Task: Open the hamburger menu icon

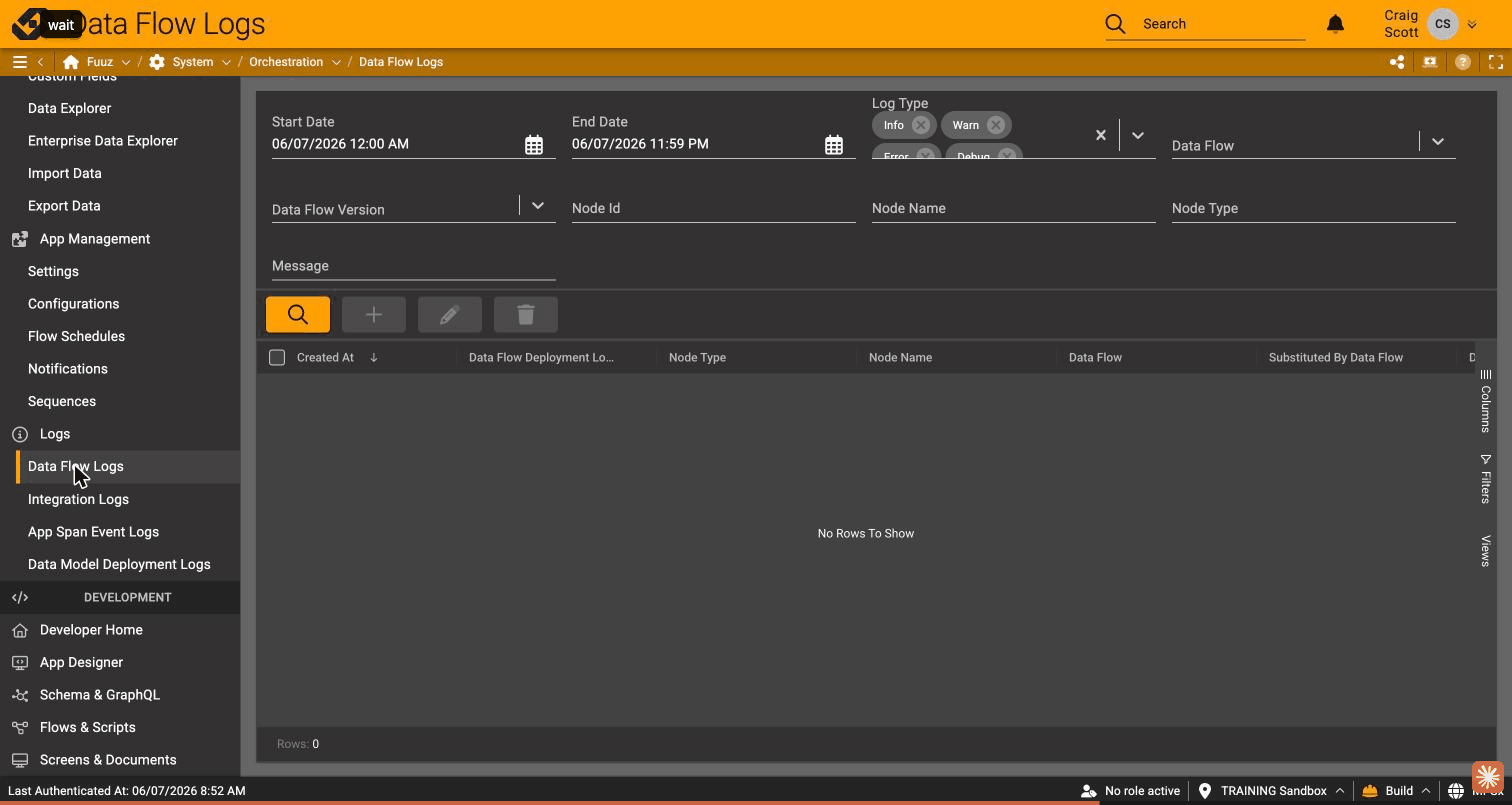Action: pos(19,62)
